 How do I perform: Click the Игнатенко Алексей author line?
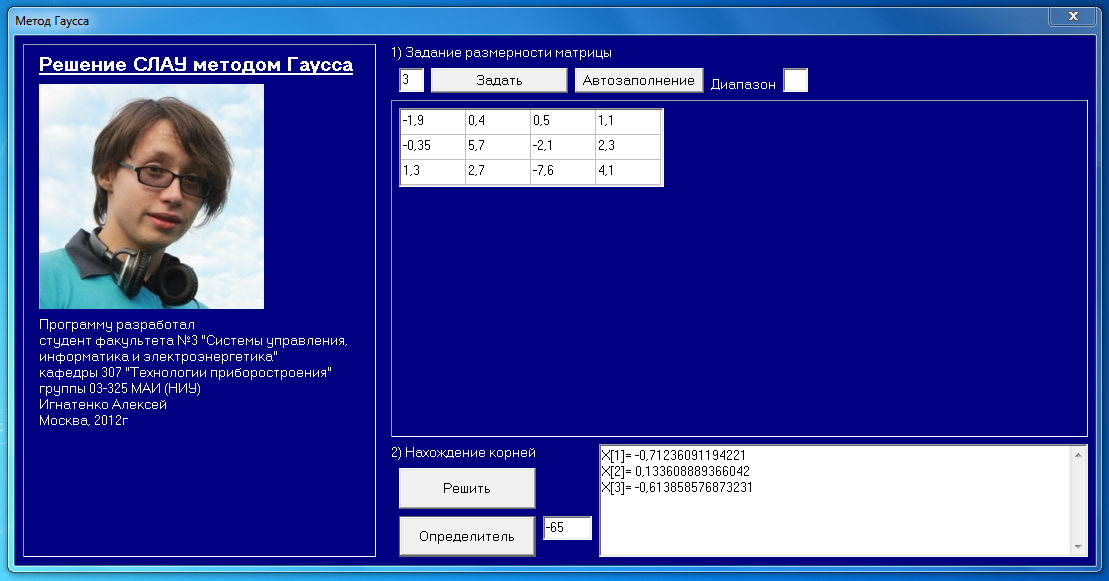103,404
